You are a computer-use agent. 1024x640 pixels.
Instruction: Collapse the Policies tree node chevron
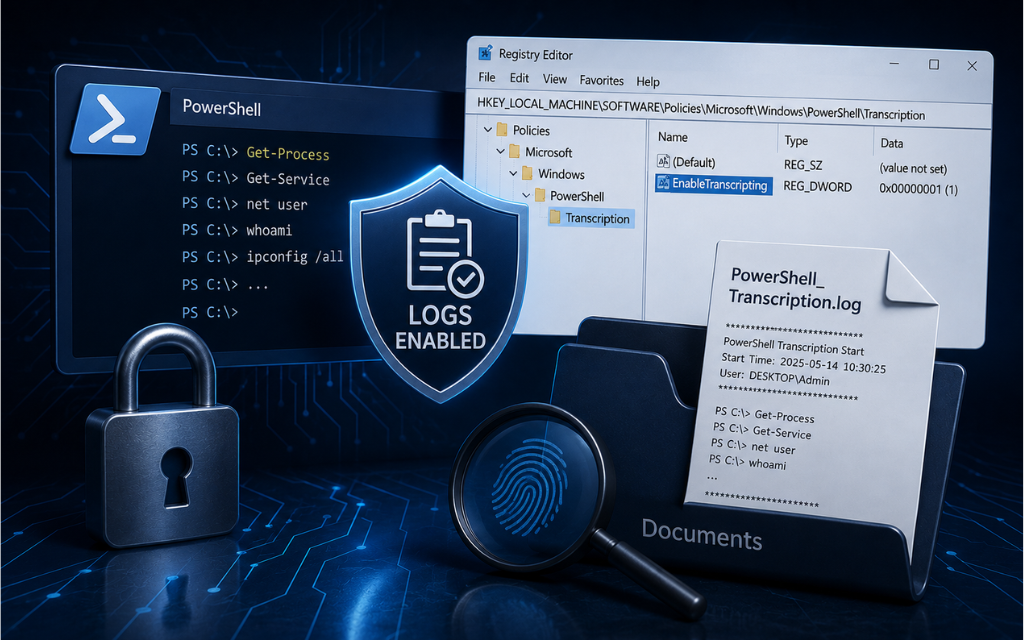click(x=487, y=130)
